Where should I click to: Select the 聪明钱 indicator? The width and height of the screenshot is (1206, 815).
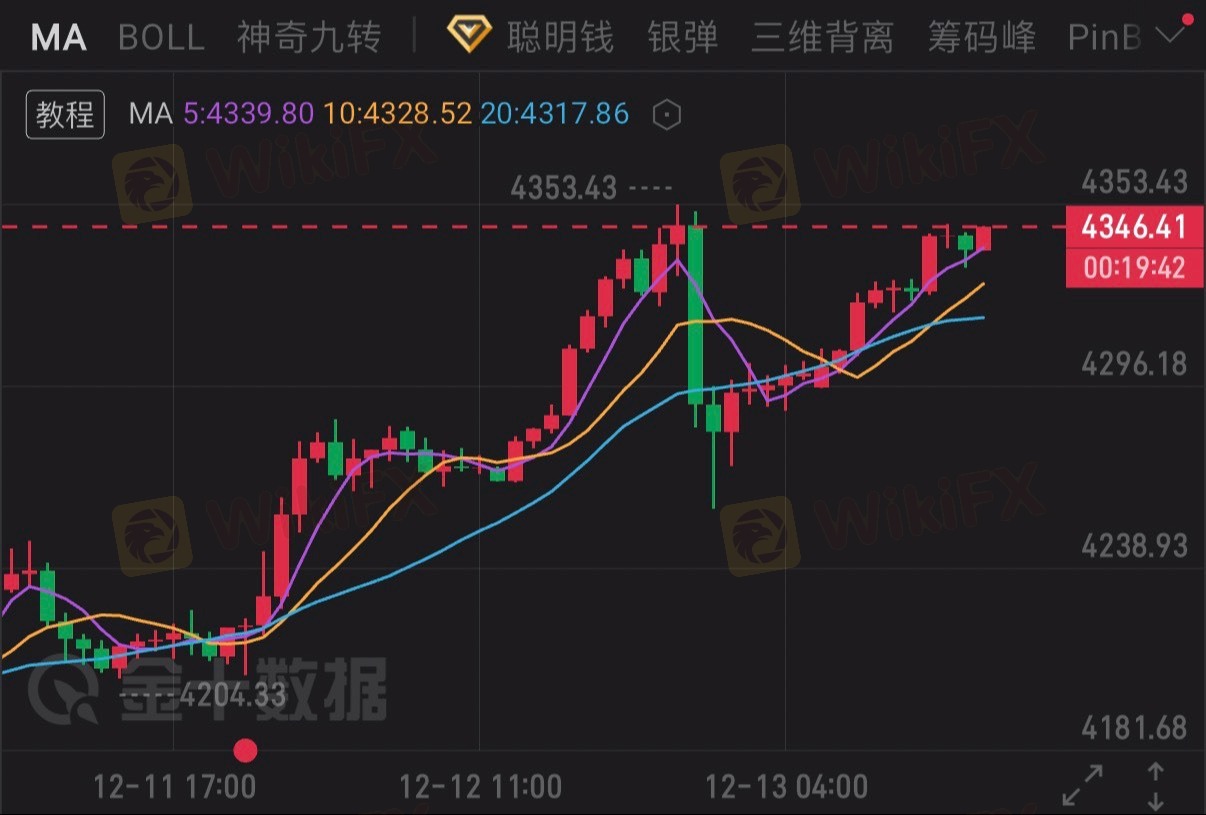pyautogui.click(x=560, y=38)
